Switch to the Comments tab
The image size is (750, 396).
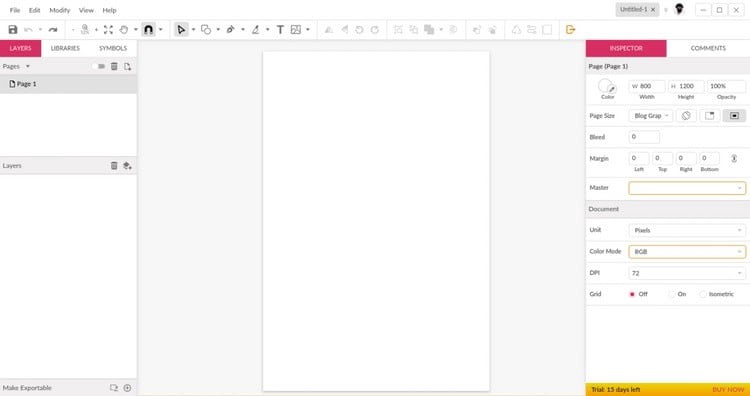point(708,48)
